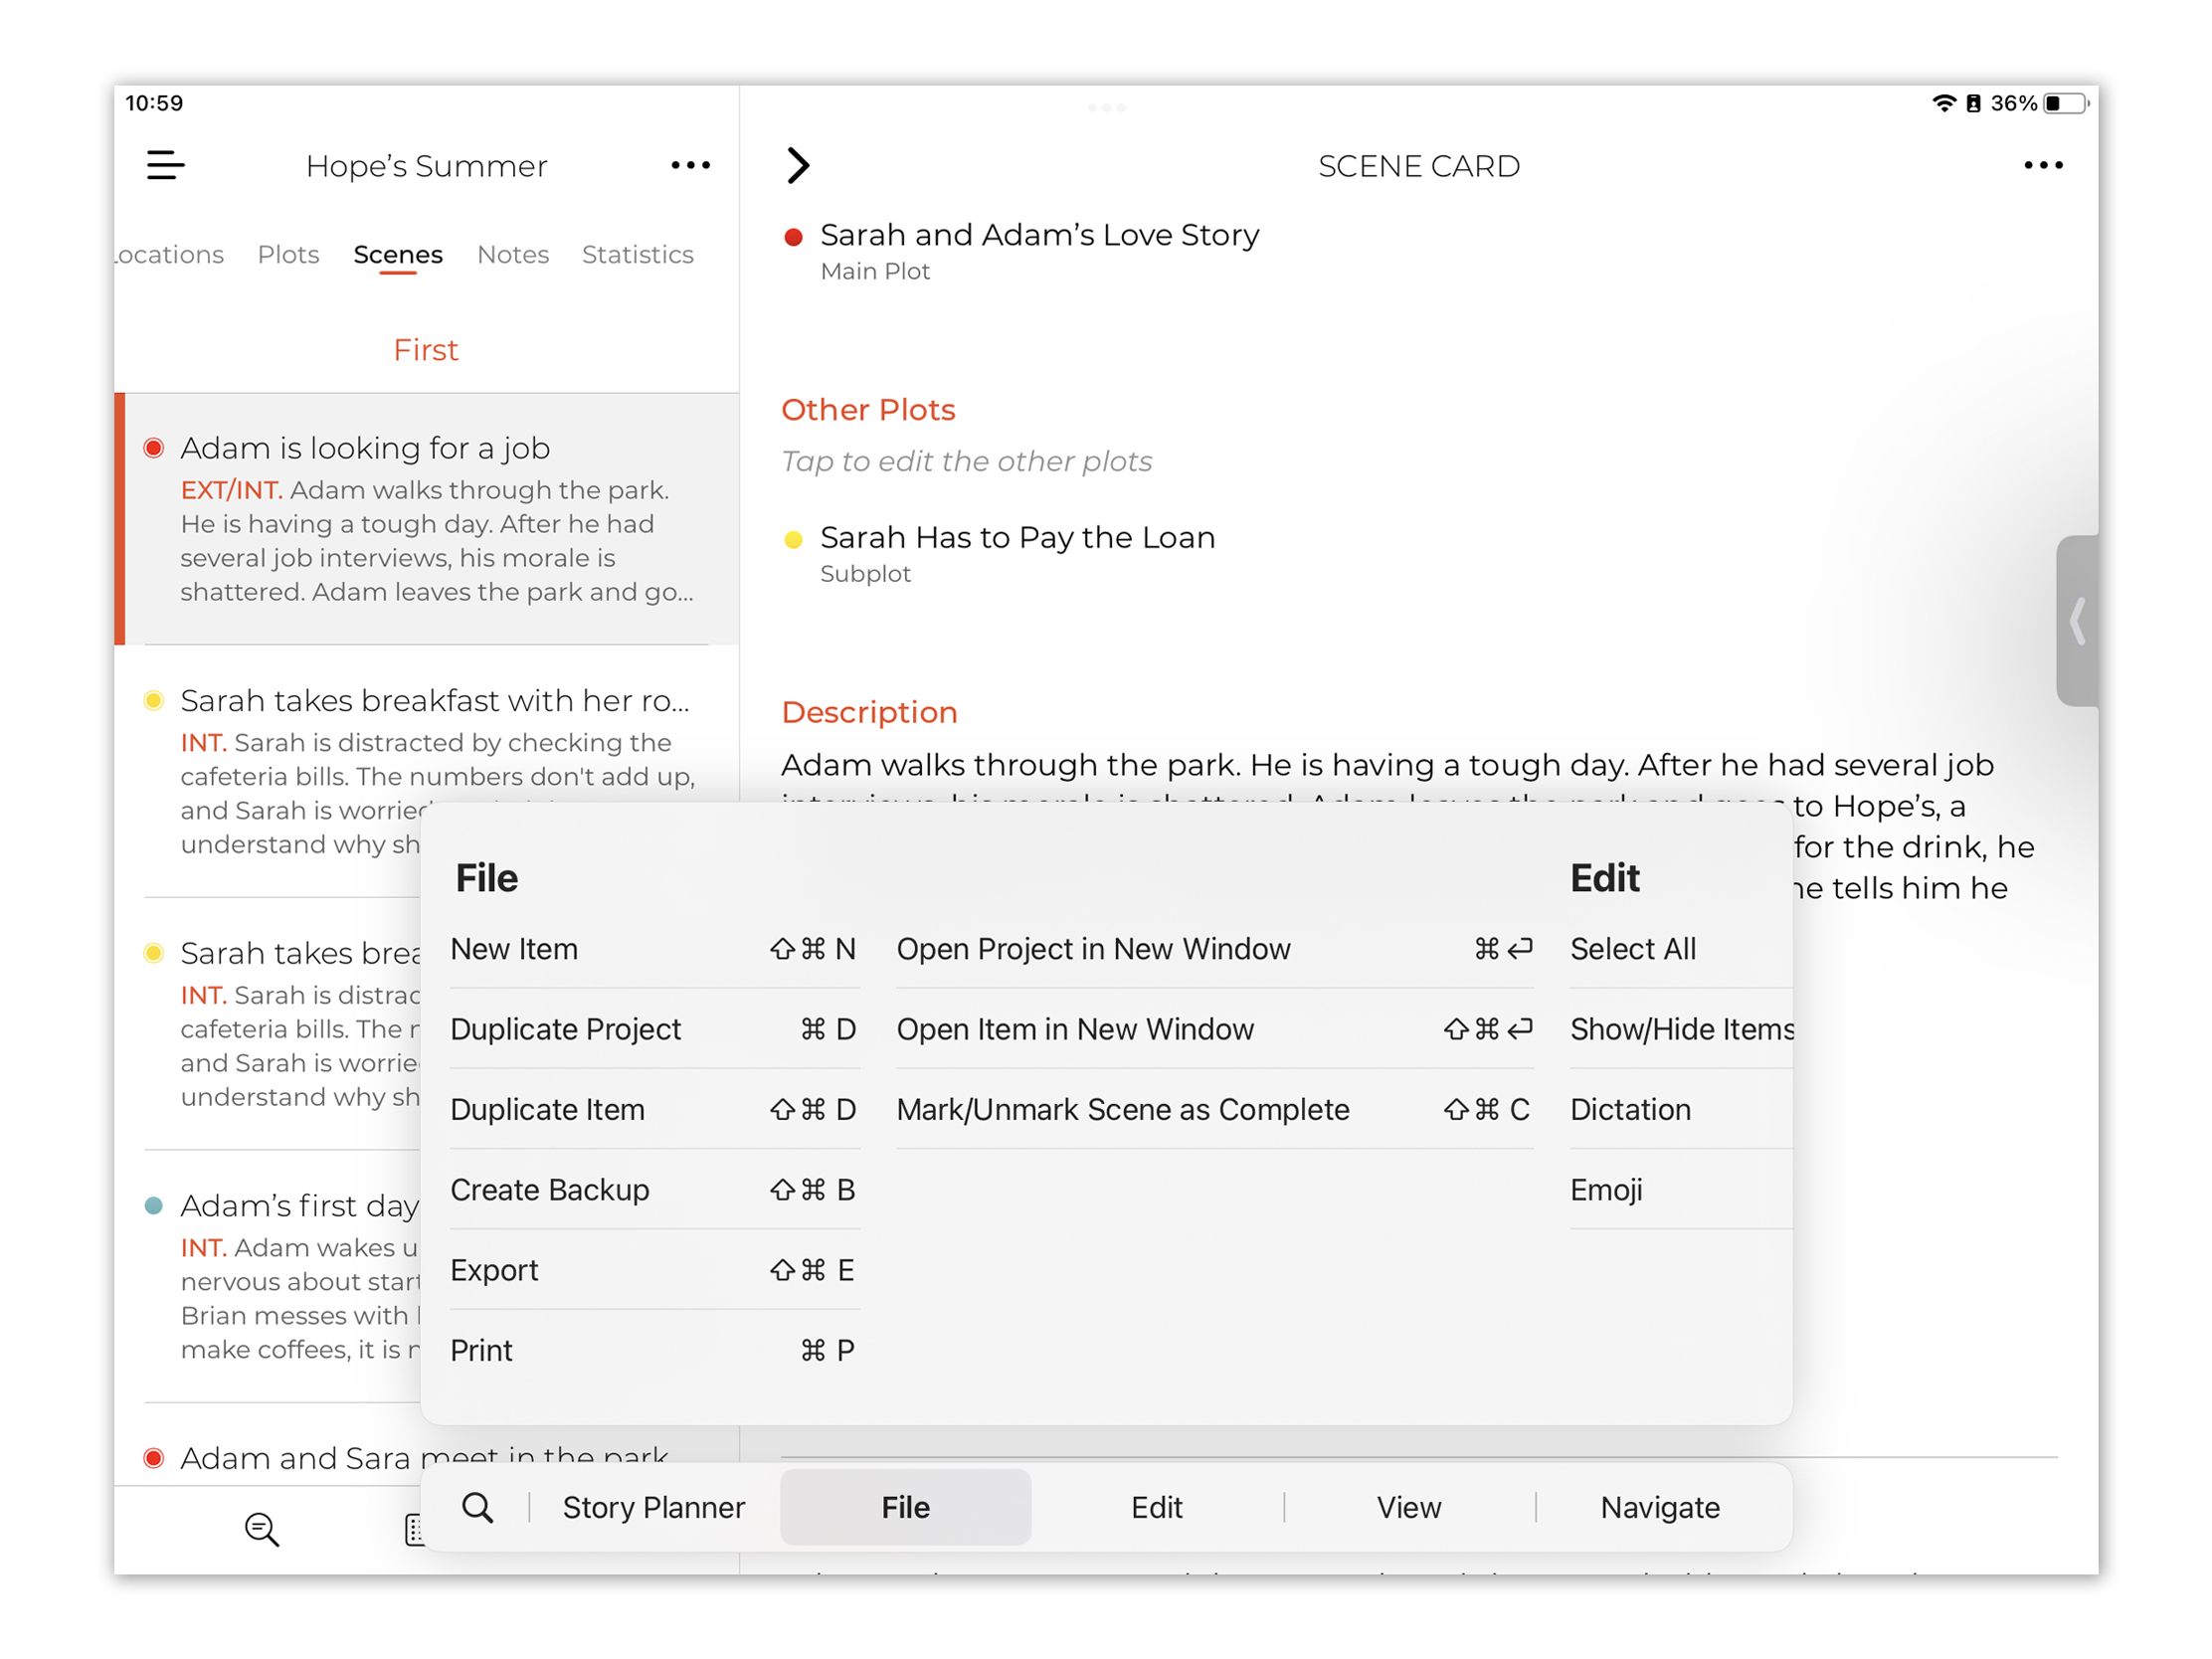Select Export command
Screen dimensions: 2212x1659
tap(654, 1270)
